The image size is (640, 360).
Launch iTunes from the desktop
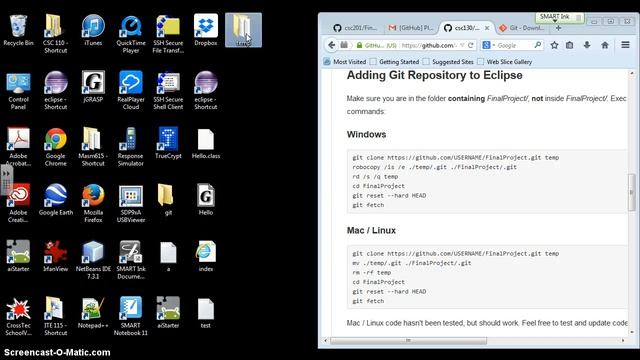click(x=93, y=30)
